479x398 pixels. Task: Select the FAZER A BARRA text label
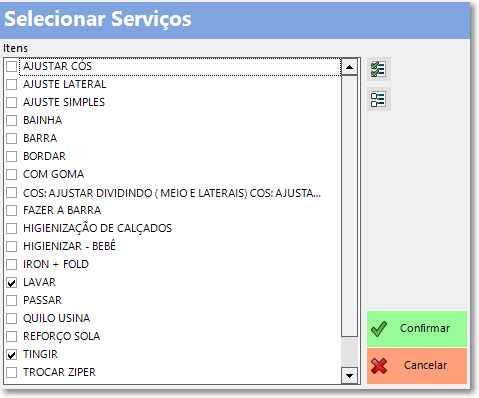62,210
